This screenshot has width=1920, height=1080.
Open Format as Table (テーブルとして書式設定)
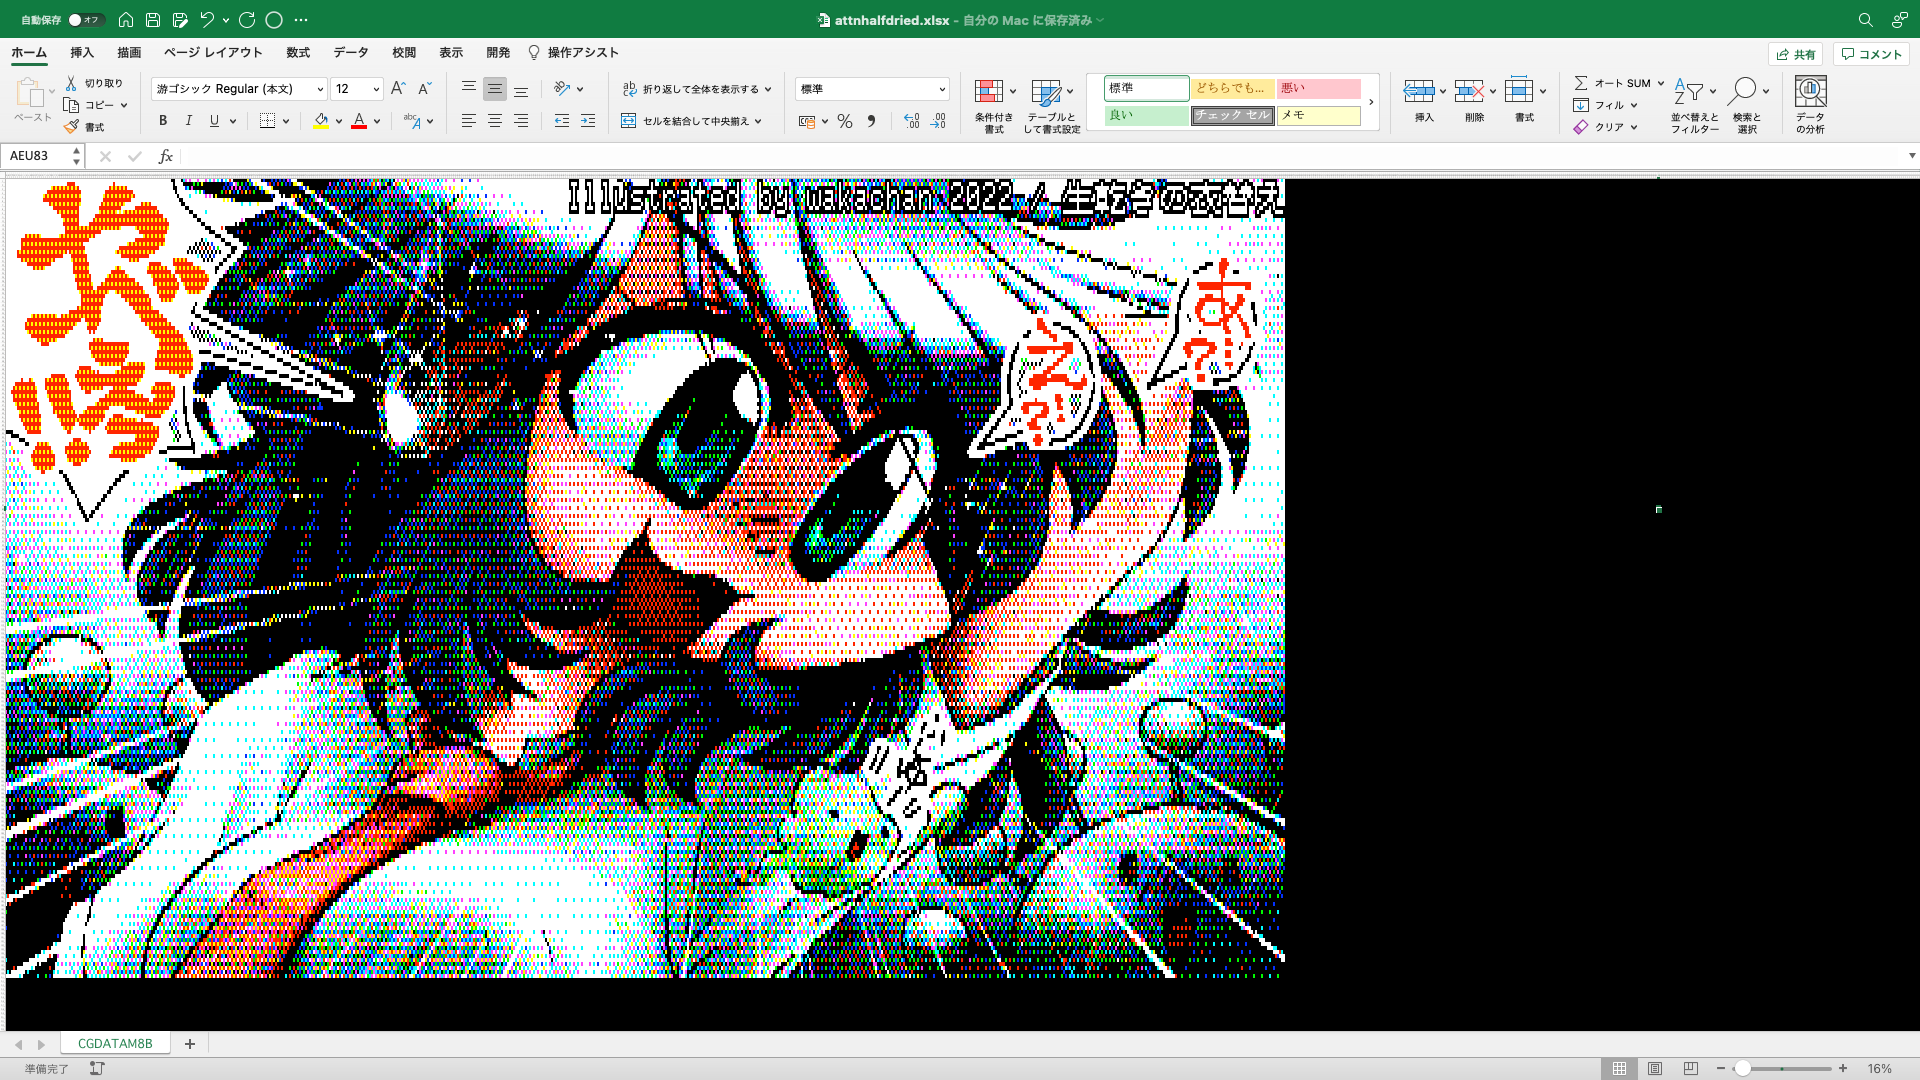coord(1052,106)
